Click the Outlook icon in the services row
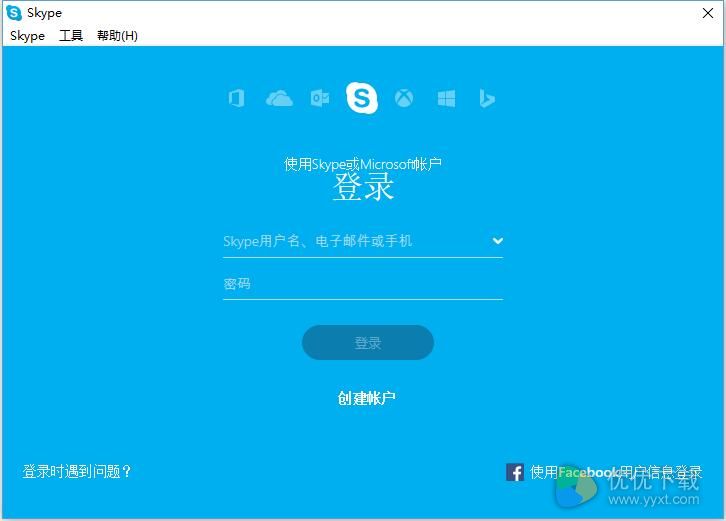The width and height of the screenshot is (726, 521). (x=320, y=98)
